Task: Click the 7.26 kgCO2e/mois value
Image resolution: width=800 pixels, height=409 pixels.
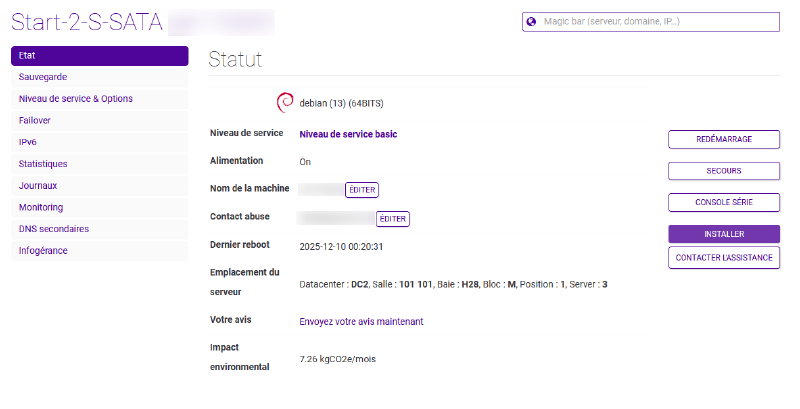Action: click(x=338, y=359)
